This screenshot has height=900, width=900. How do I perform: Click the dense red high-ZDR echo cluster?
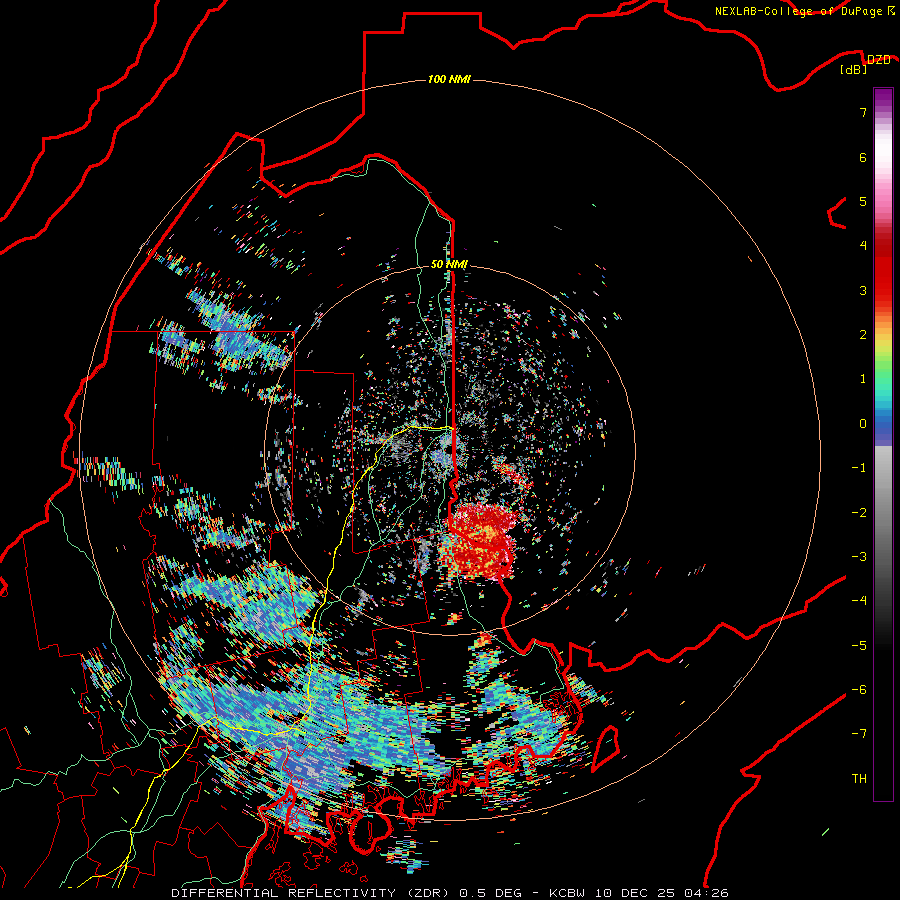[x=479, y=540]
